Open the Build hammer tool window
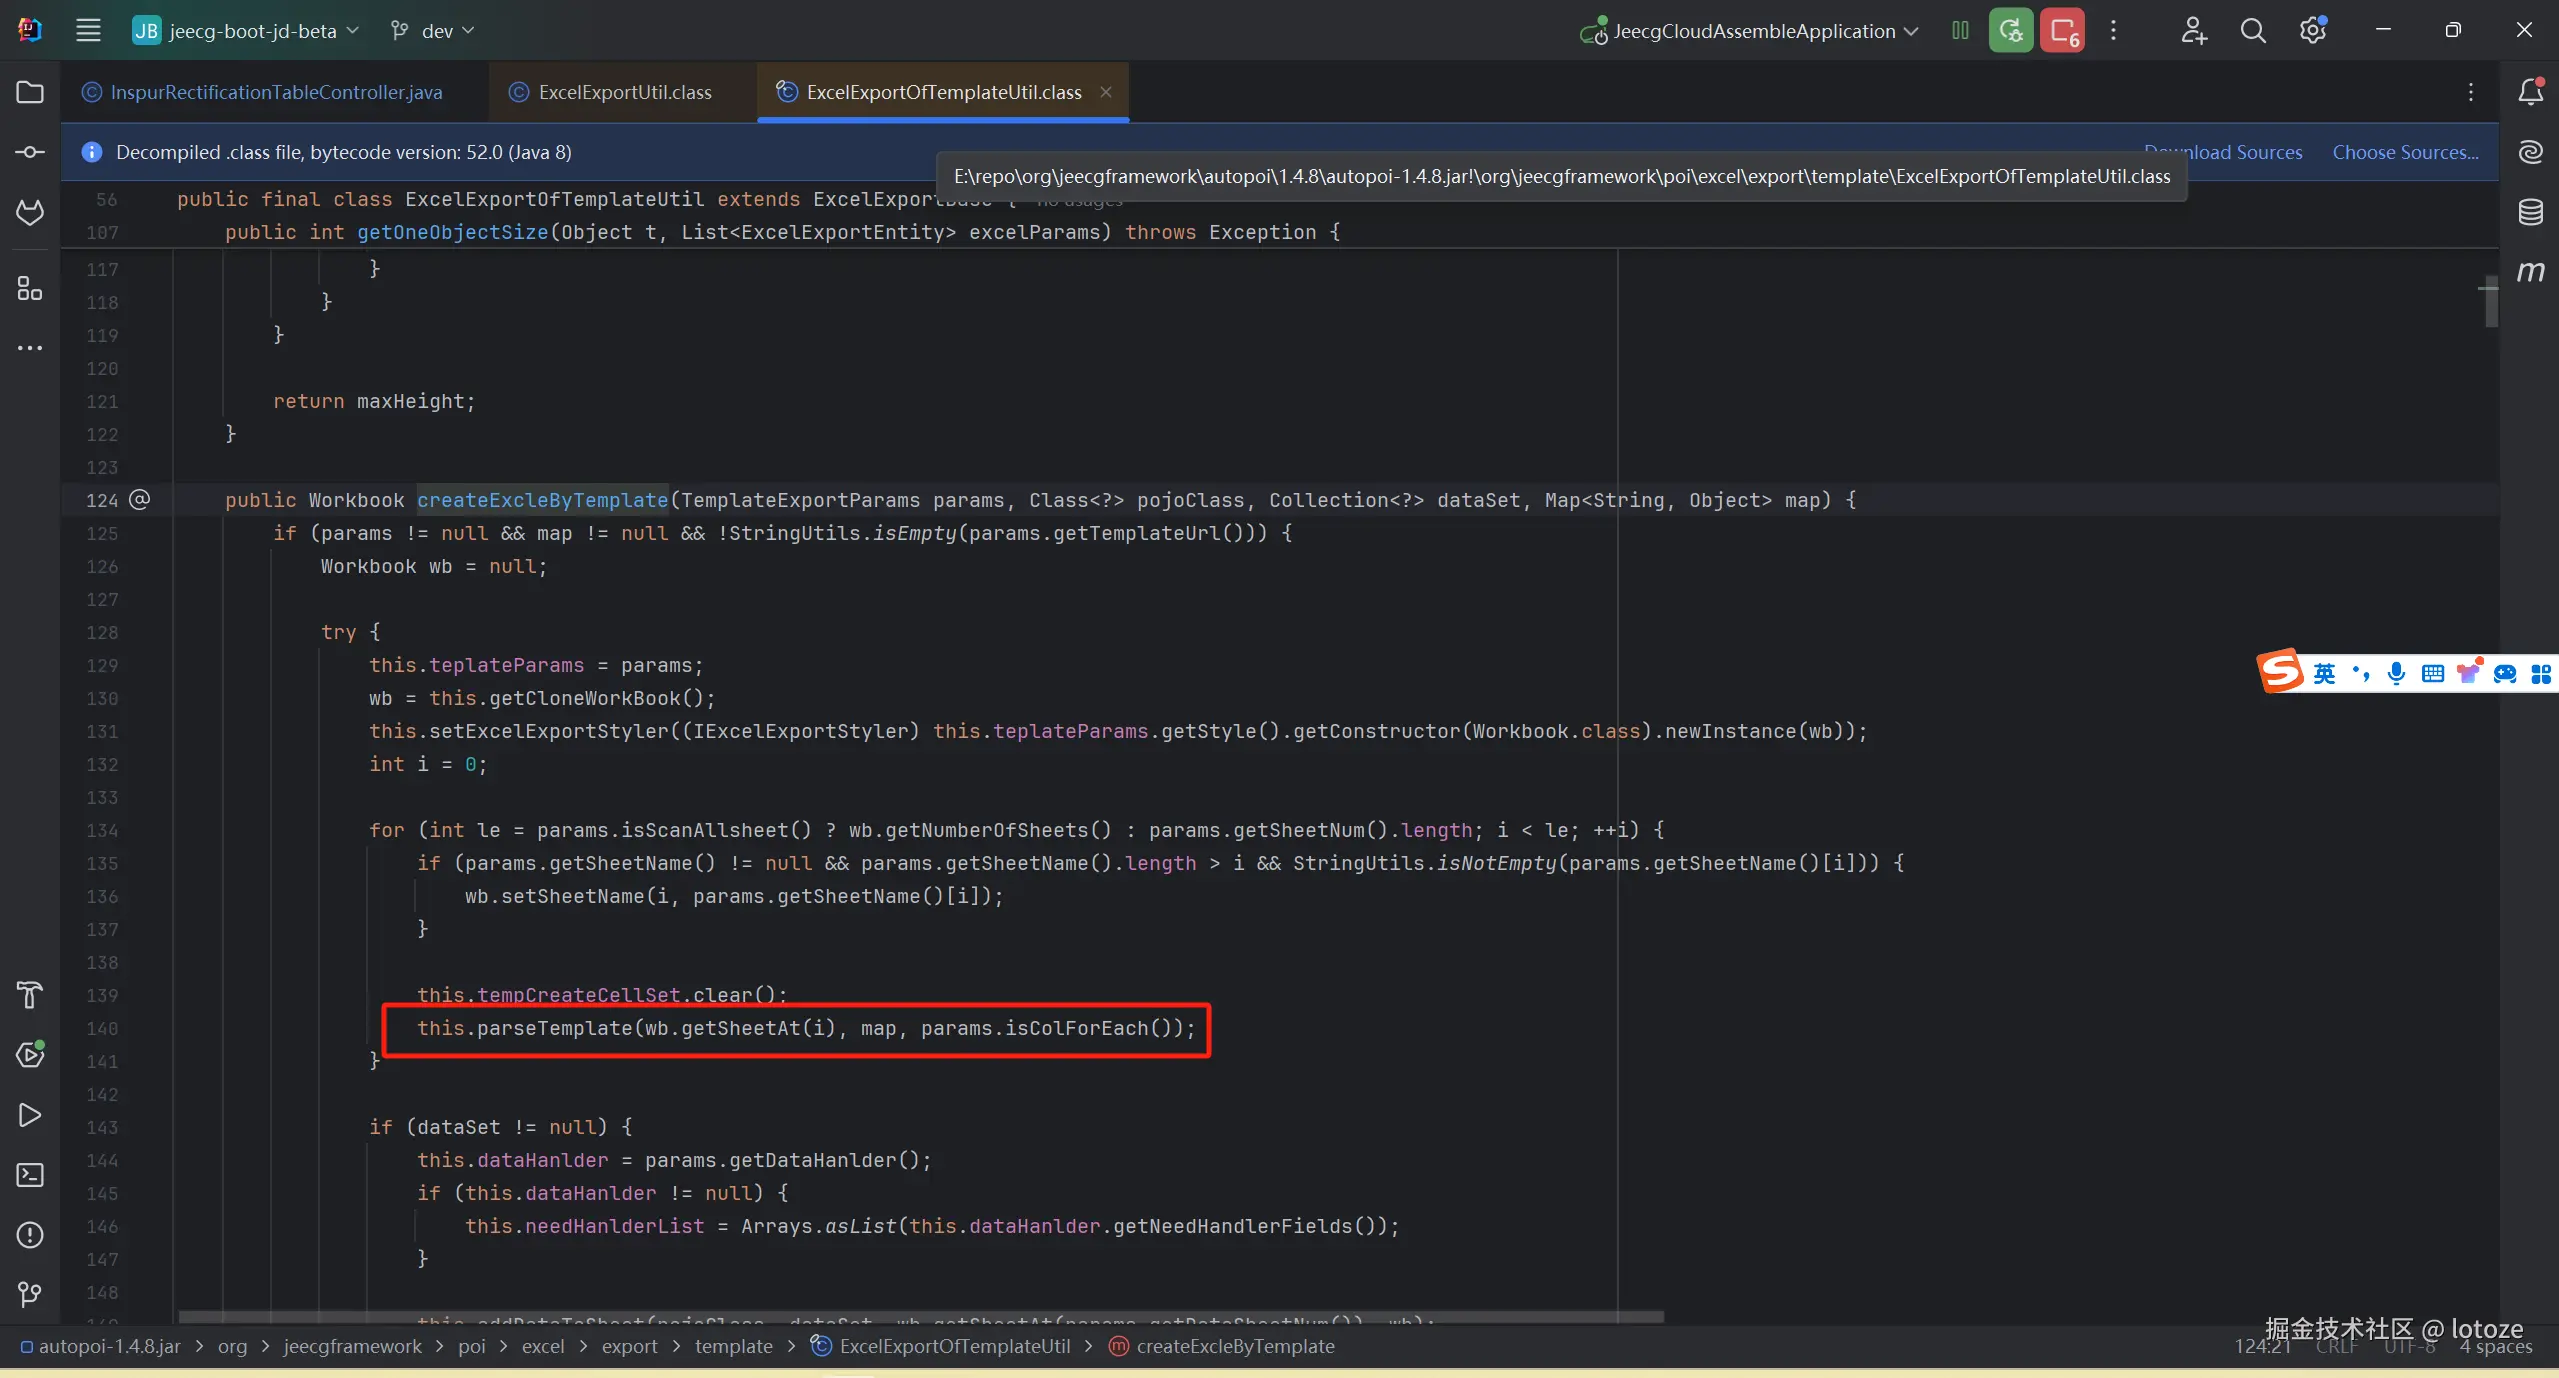2559x1378 pixels. coord(30,995)
